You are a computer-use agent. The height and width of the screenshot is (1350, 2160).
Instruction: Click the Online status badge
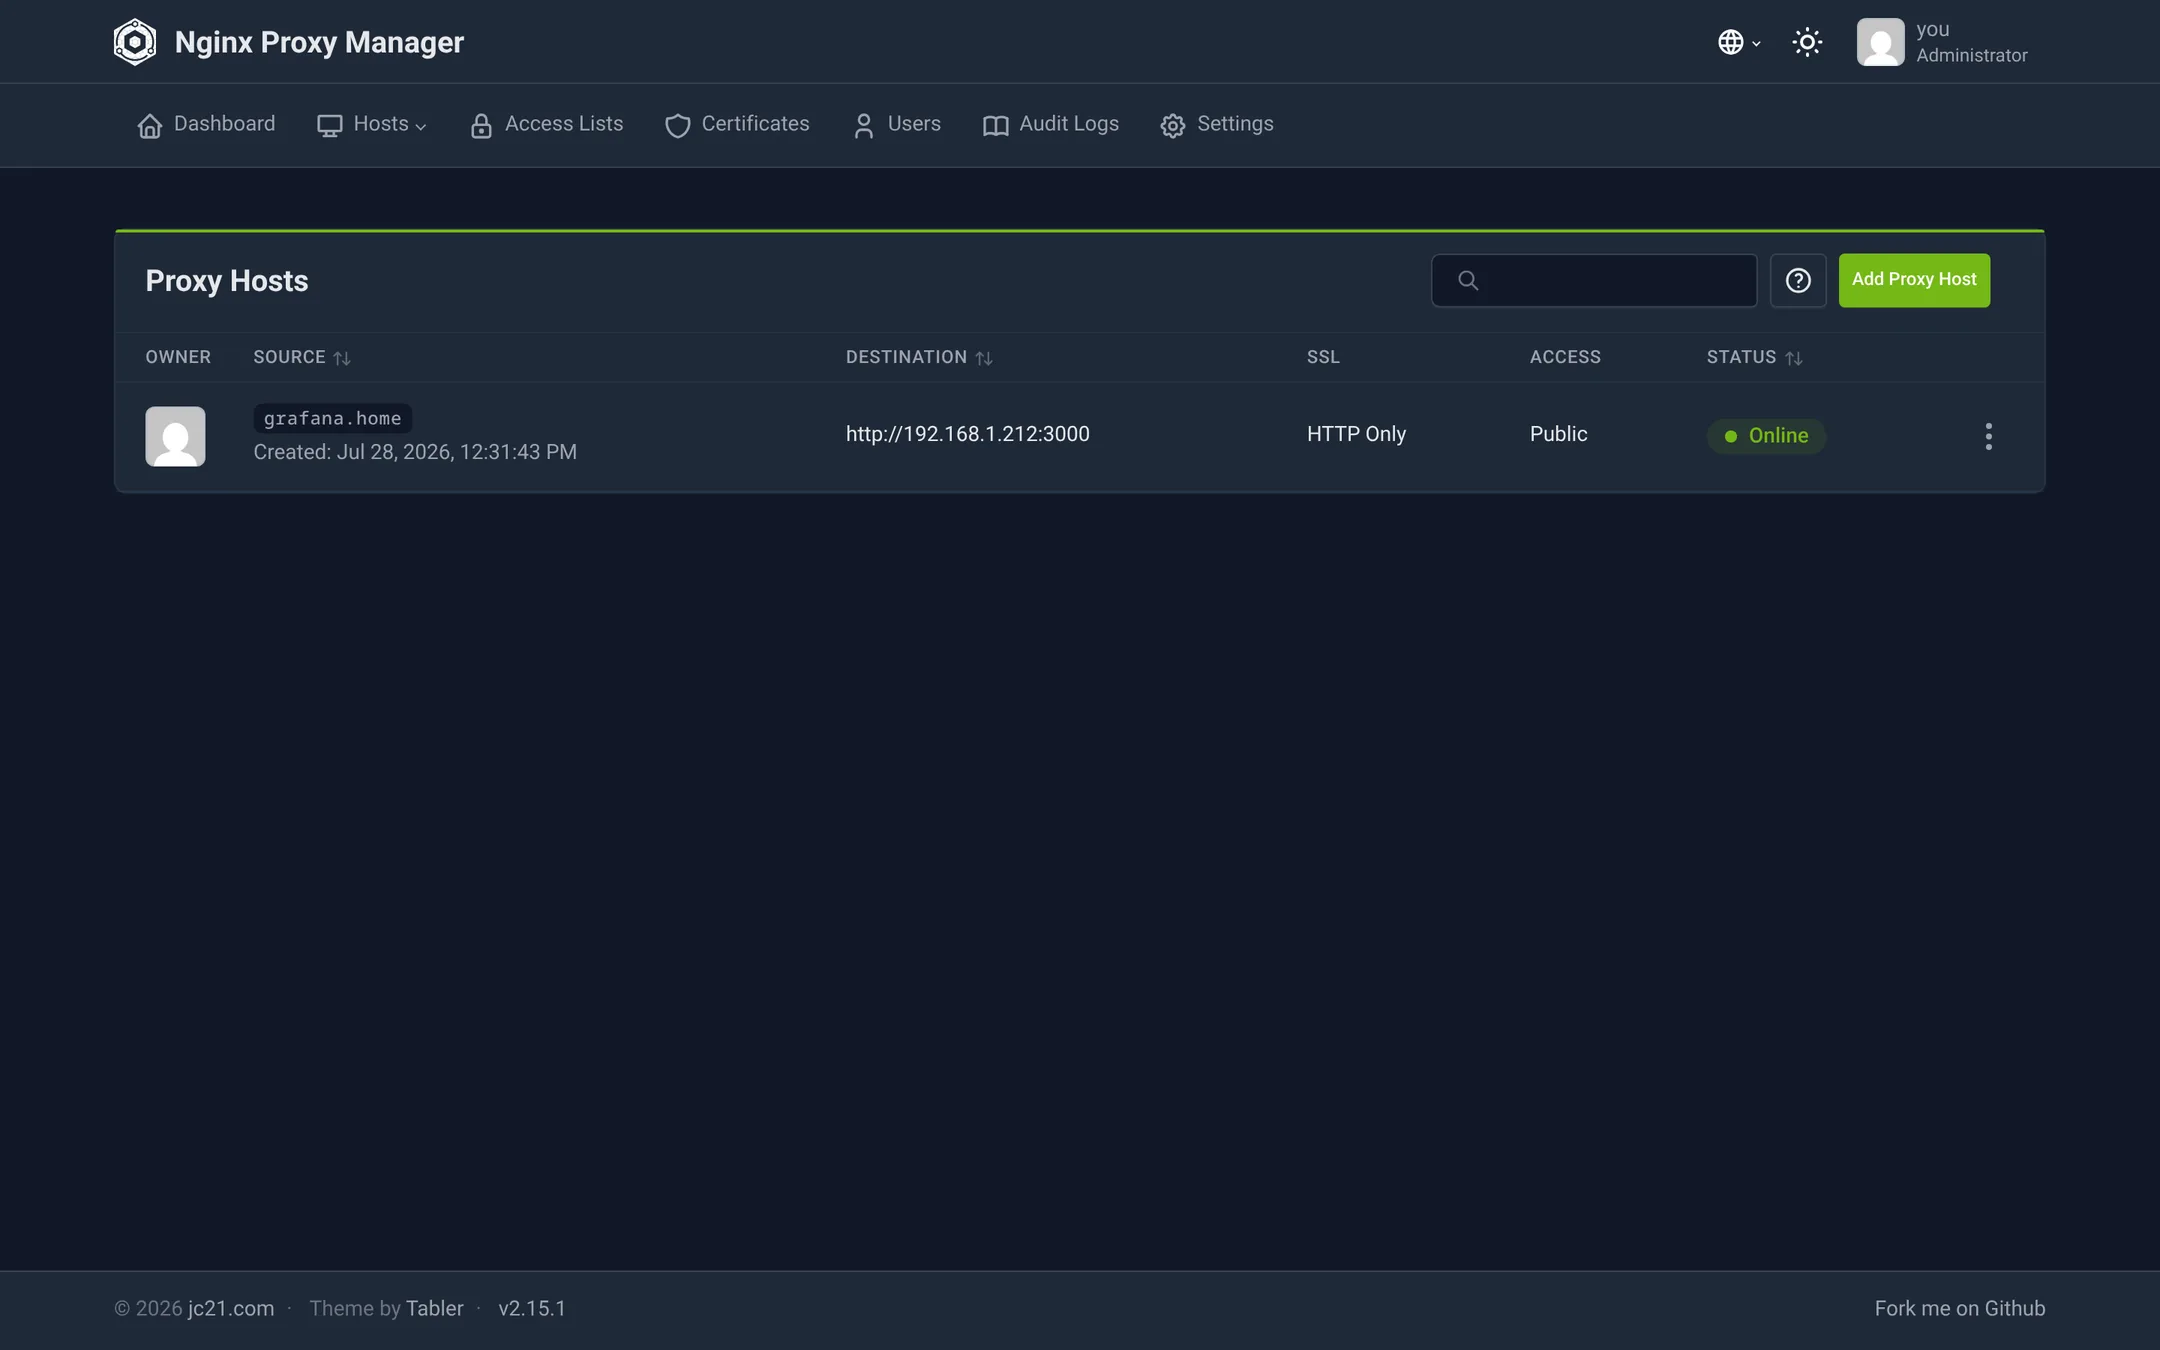coord(1766,436)
